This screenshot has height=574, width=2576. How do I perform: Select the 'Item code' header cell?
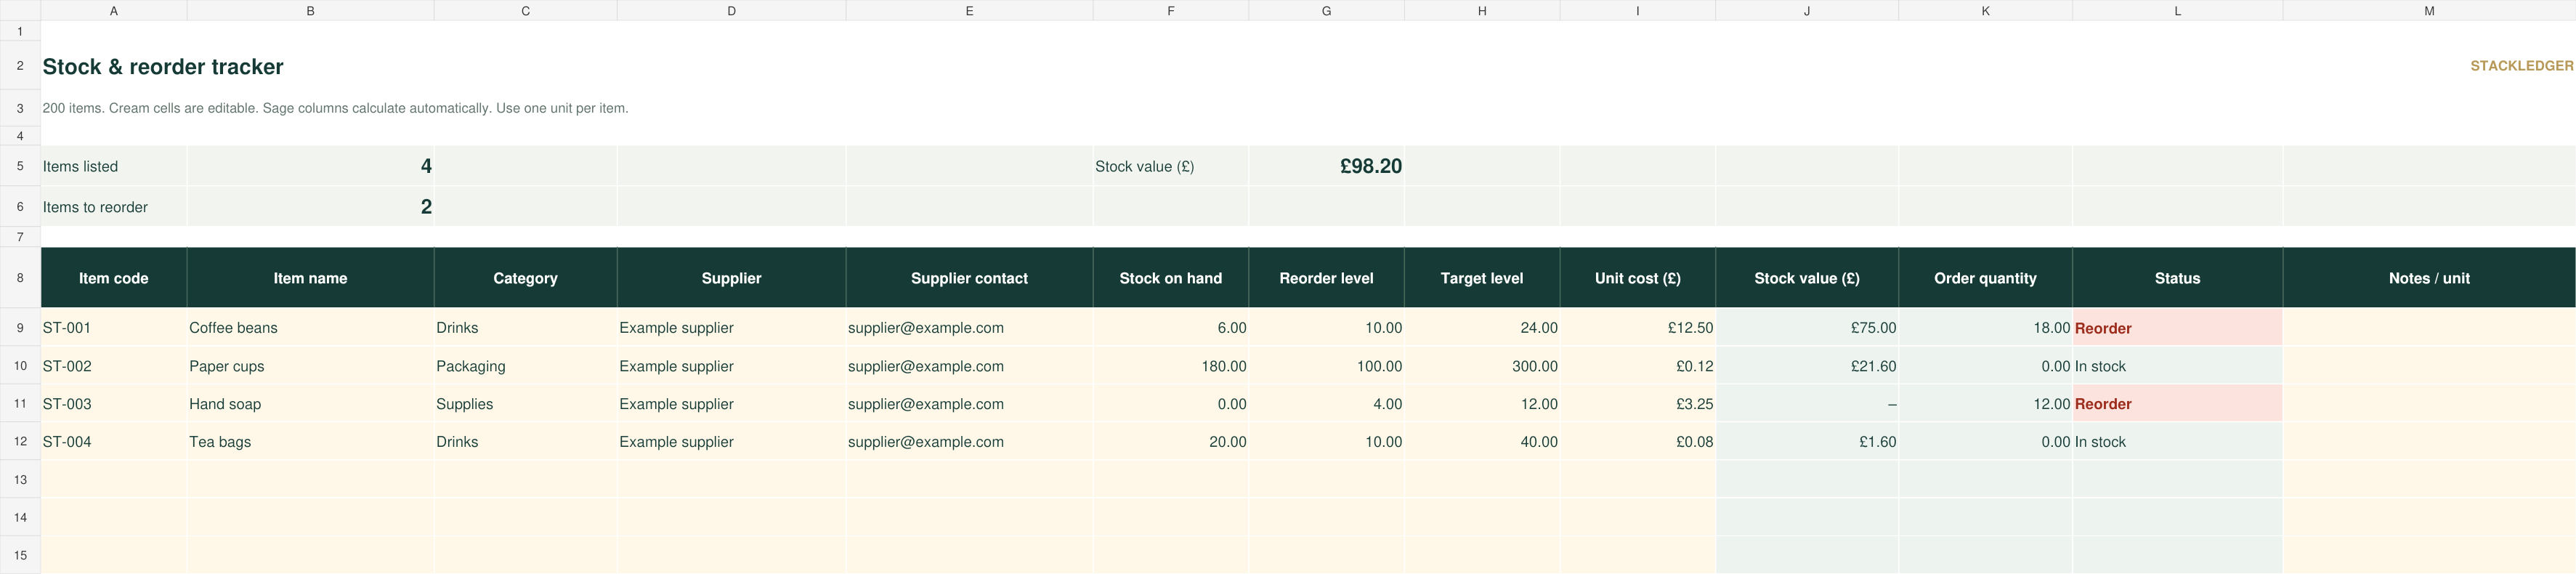coord(113,278)
